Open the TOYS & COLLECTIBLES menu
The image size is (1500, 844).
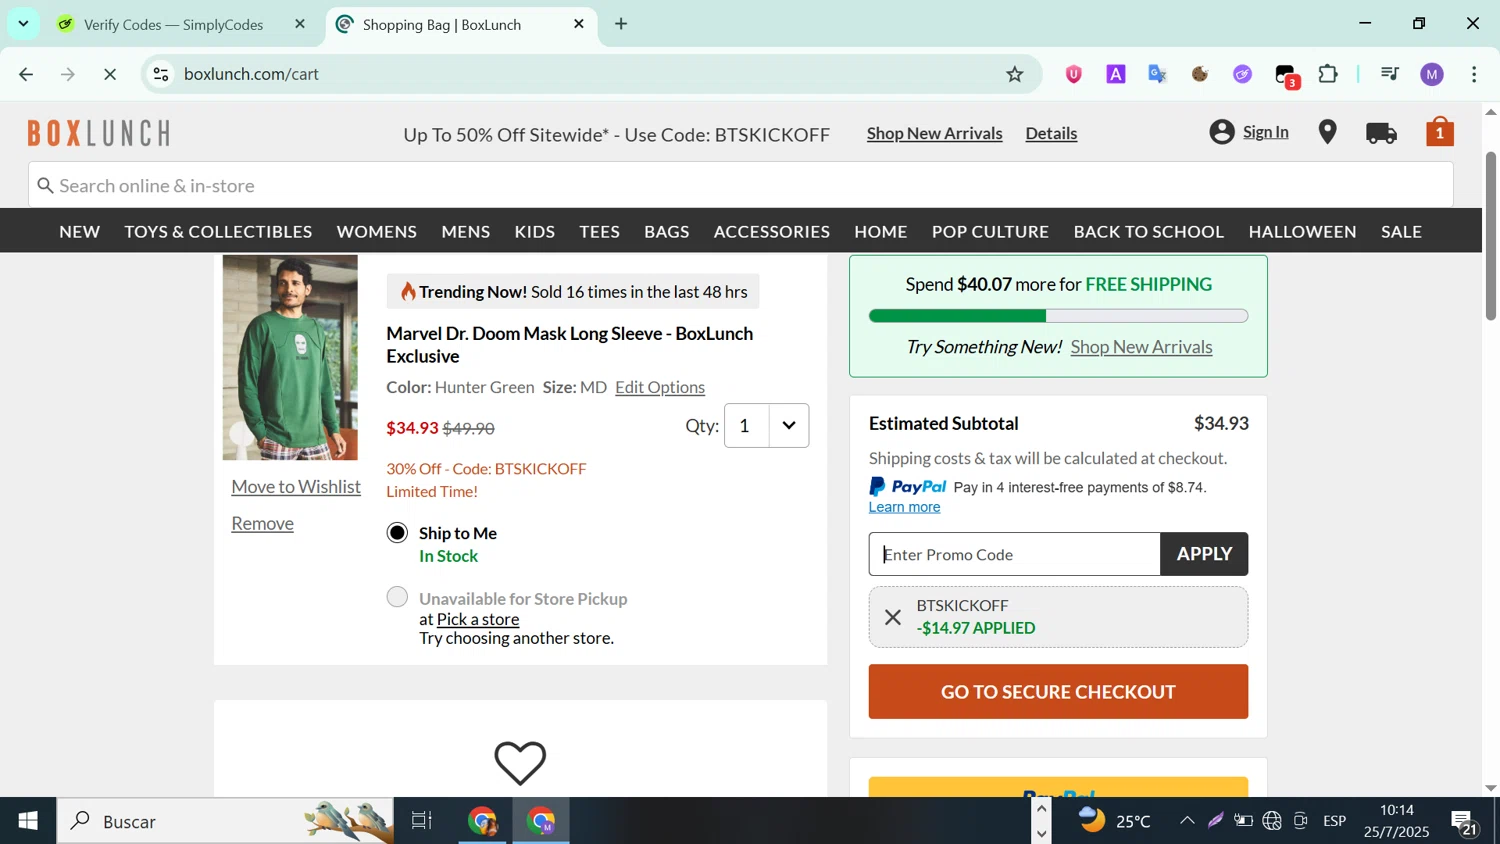pyautogui.click(x=218, y=232)
